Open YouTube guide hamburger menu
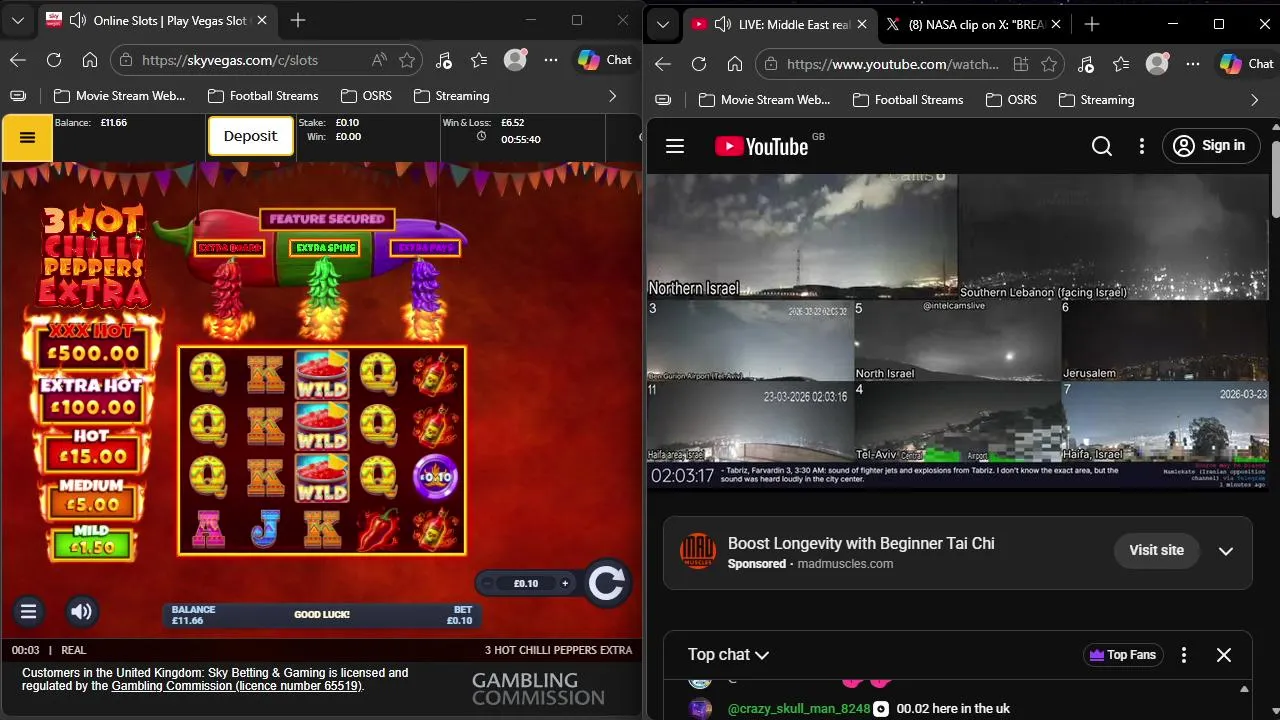This screenshot has height=720, width=1280. pos(675,146)
